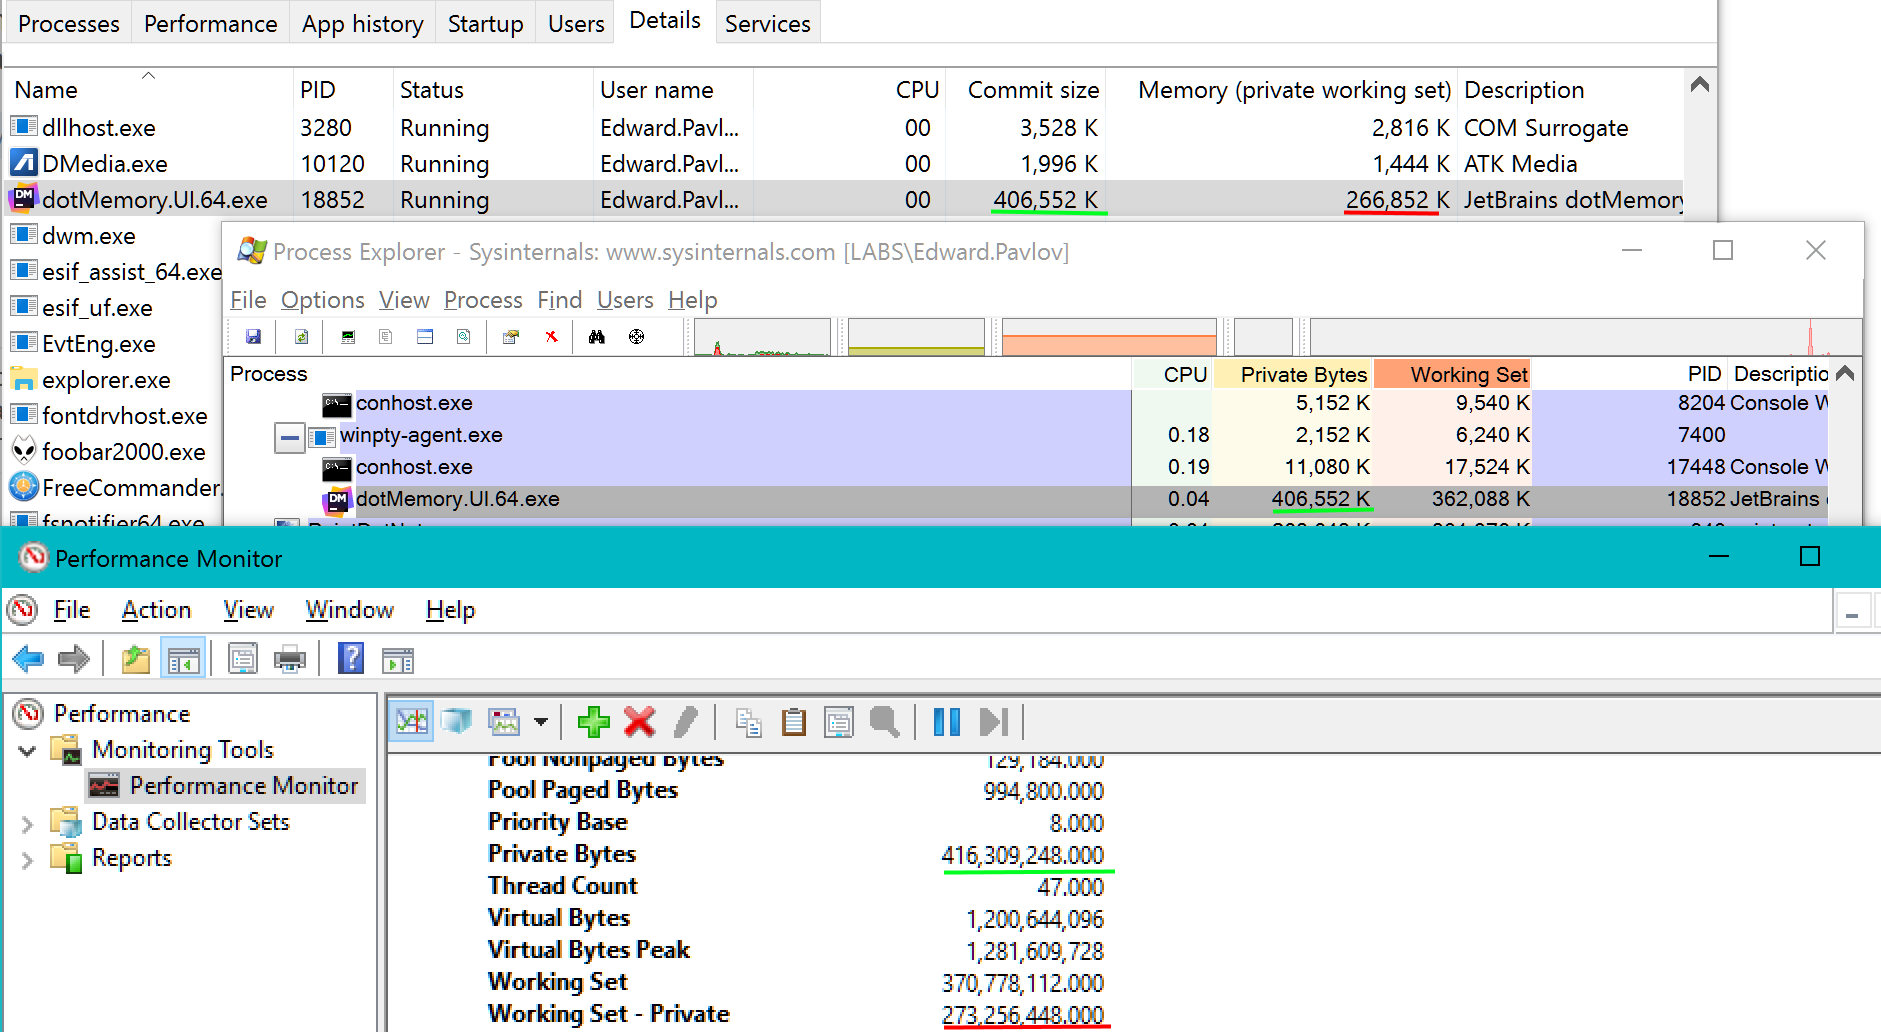This screenshot has width=1881, height=1032.
Task: Open the graph type dropdown arrow
Action: click(541, 721)
